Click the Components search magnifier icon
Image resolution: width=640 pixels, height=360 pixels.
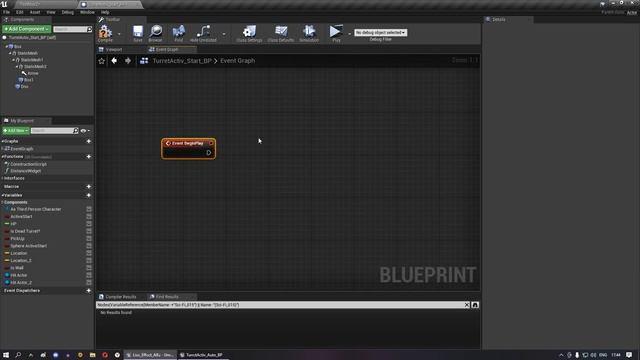tap(89, 29)
